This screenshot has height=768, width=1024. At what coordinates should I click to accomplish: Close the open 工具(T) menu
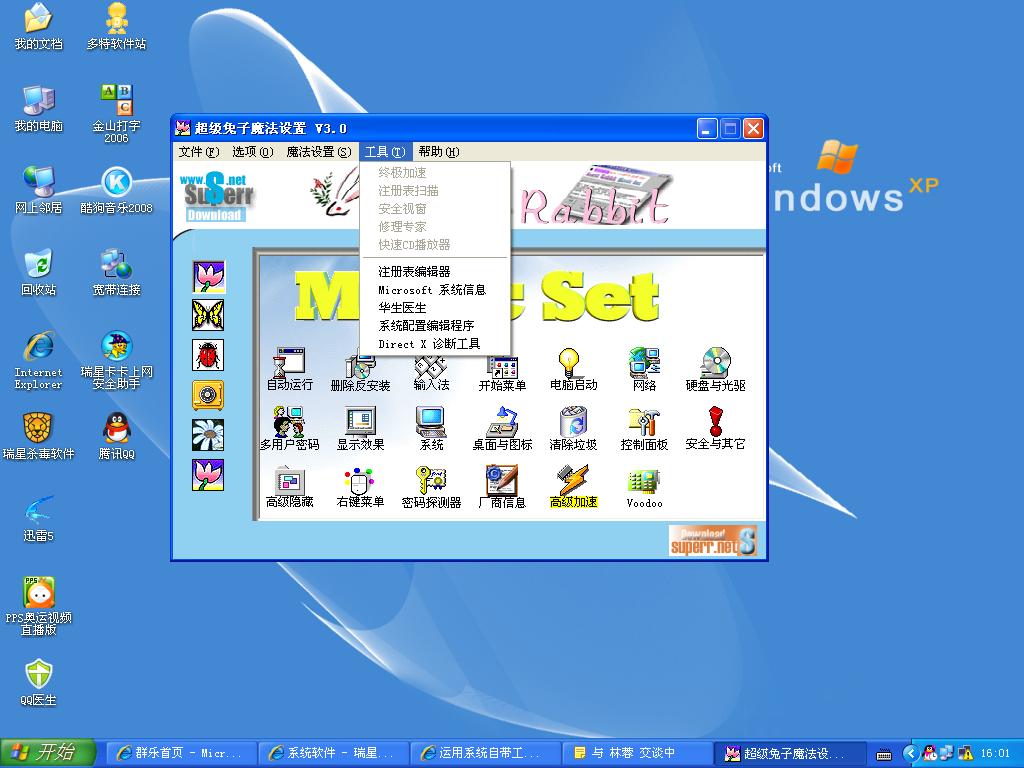pyautogui.click(x=385, y=152)
